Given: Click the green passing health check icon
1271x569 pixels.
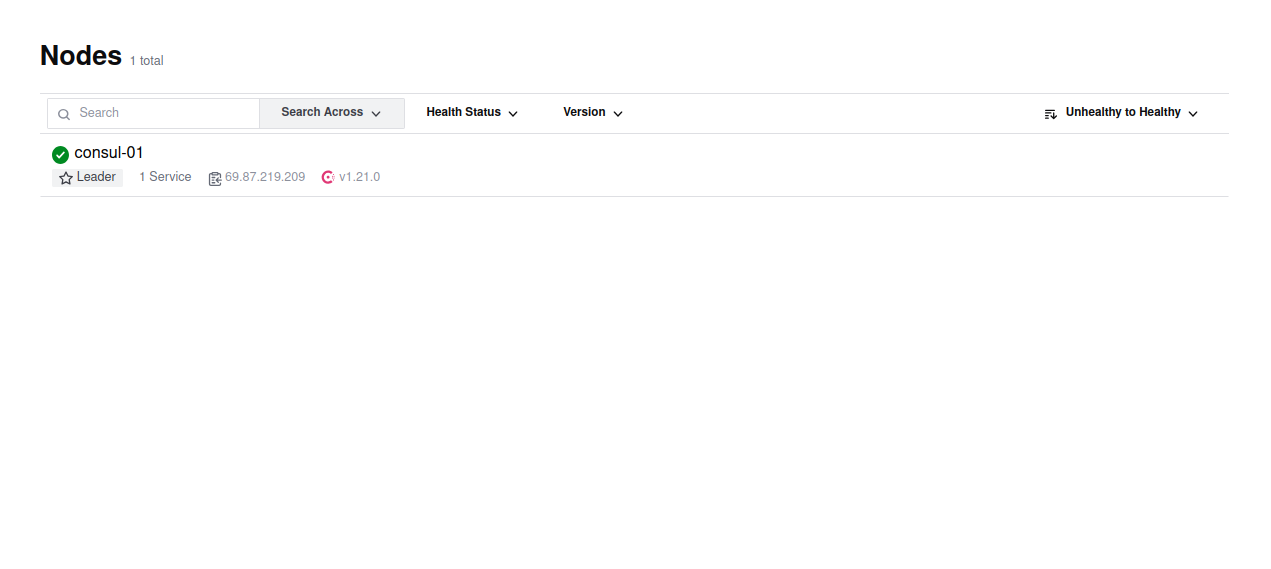Looking at the screenshot, I should [x=60, y=154].
